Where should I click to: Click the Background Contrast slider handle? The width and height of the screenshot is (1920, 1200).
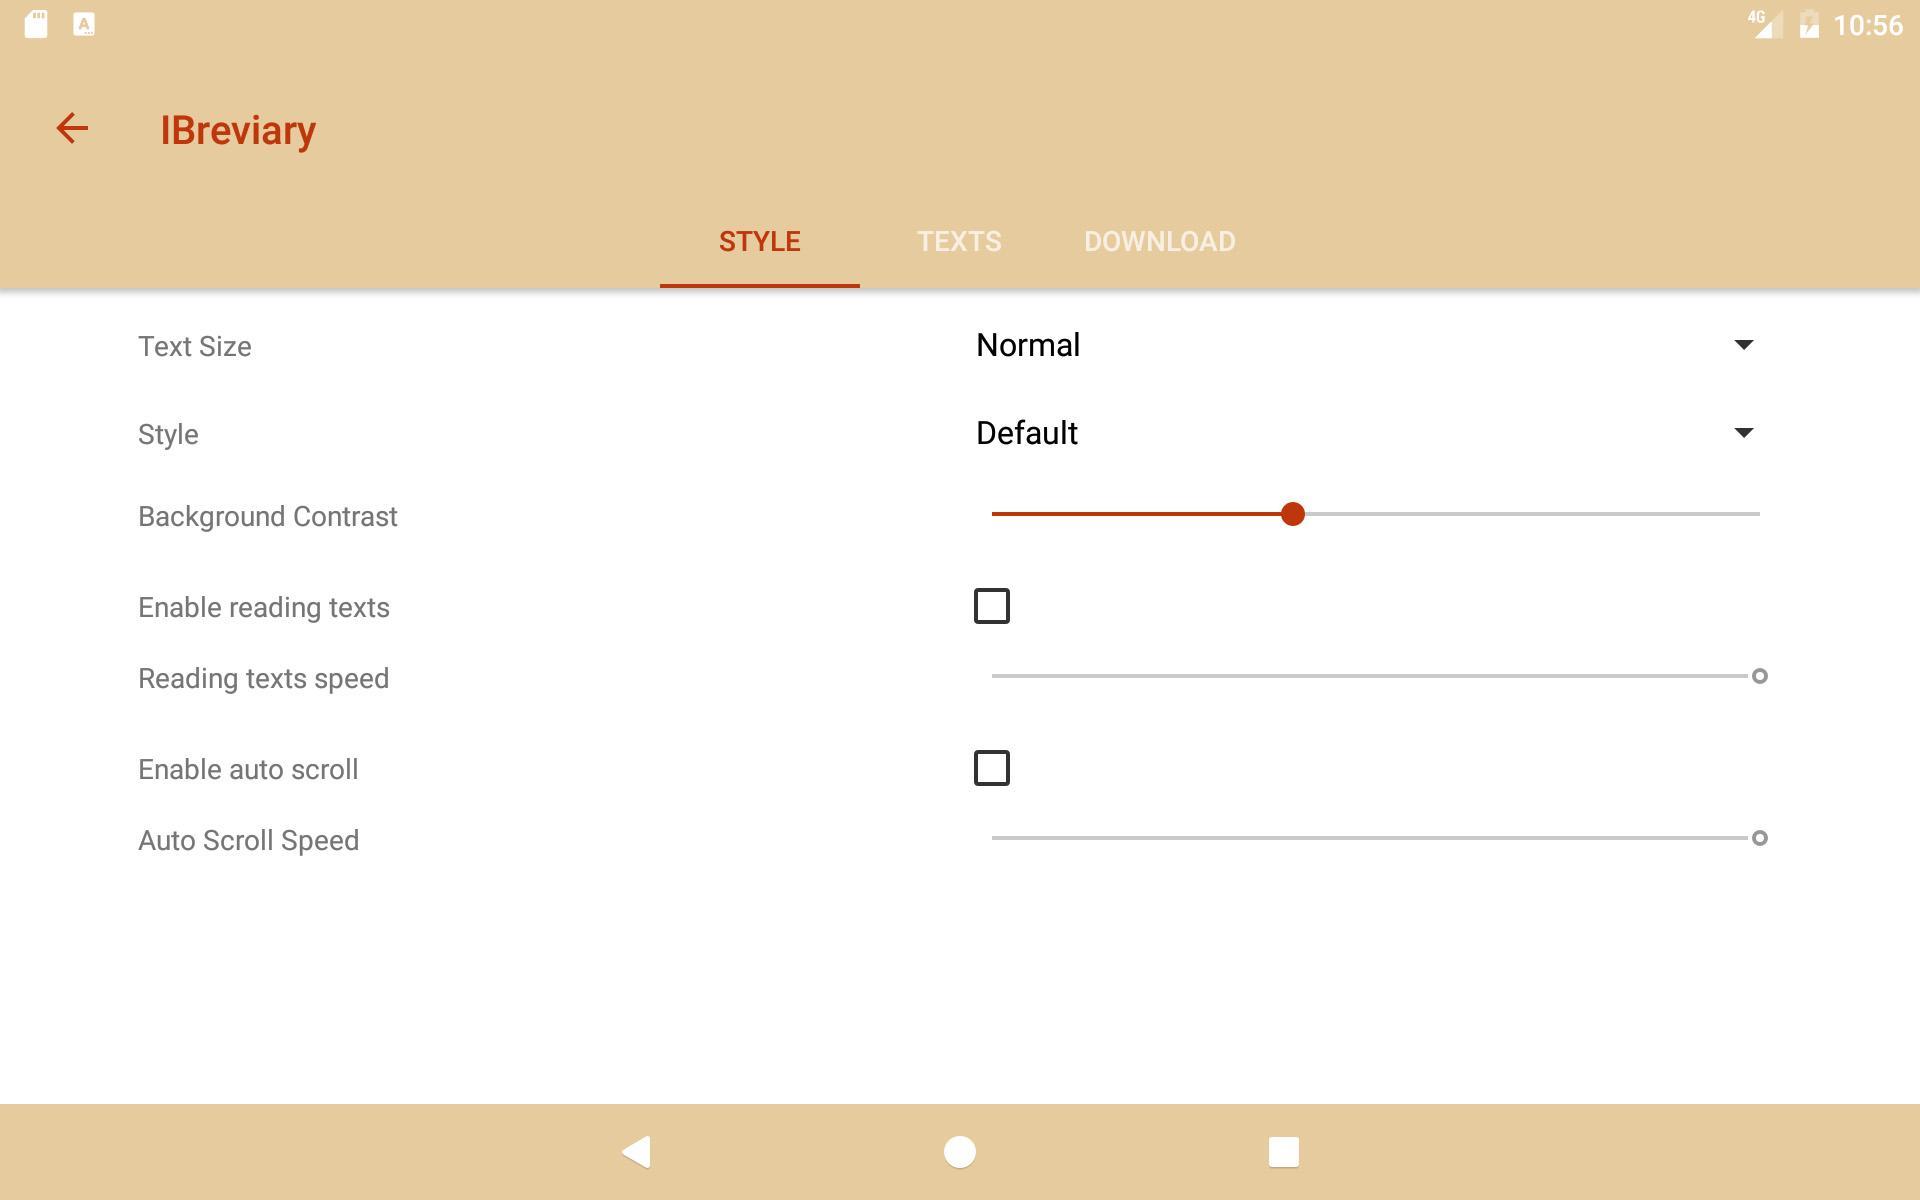(x=1293, y=514)
